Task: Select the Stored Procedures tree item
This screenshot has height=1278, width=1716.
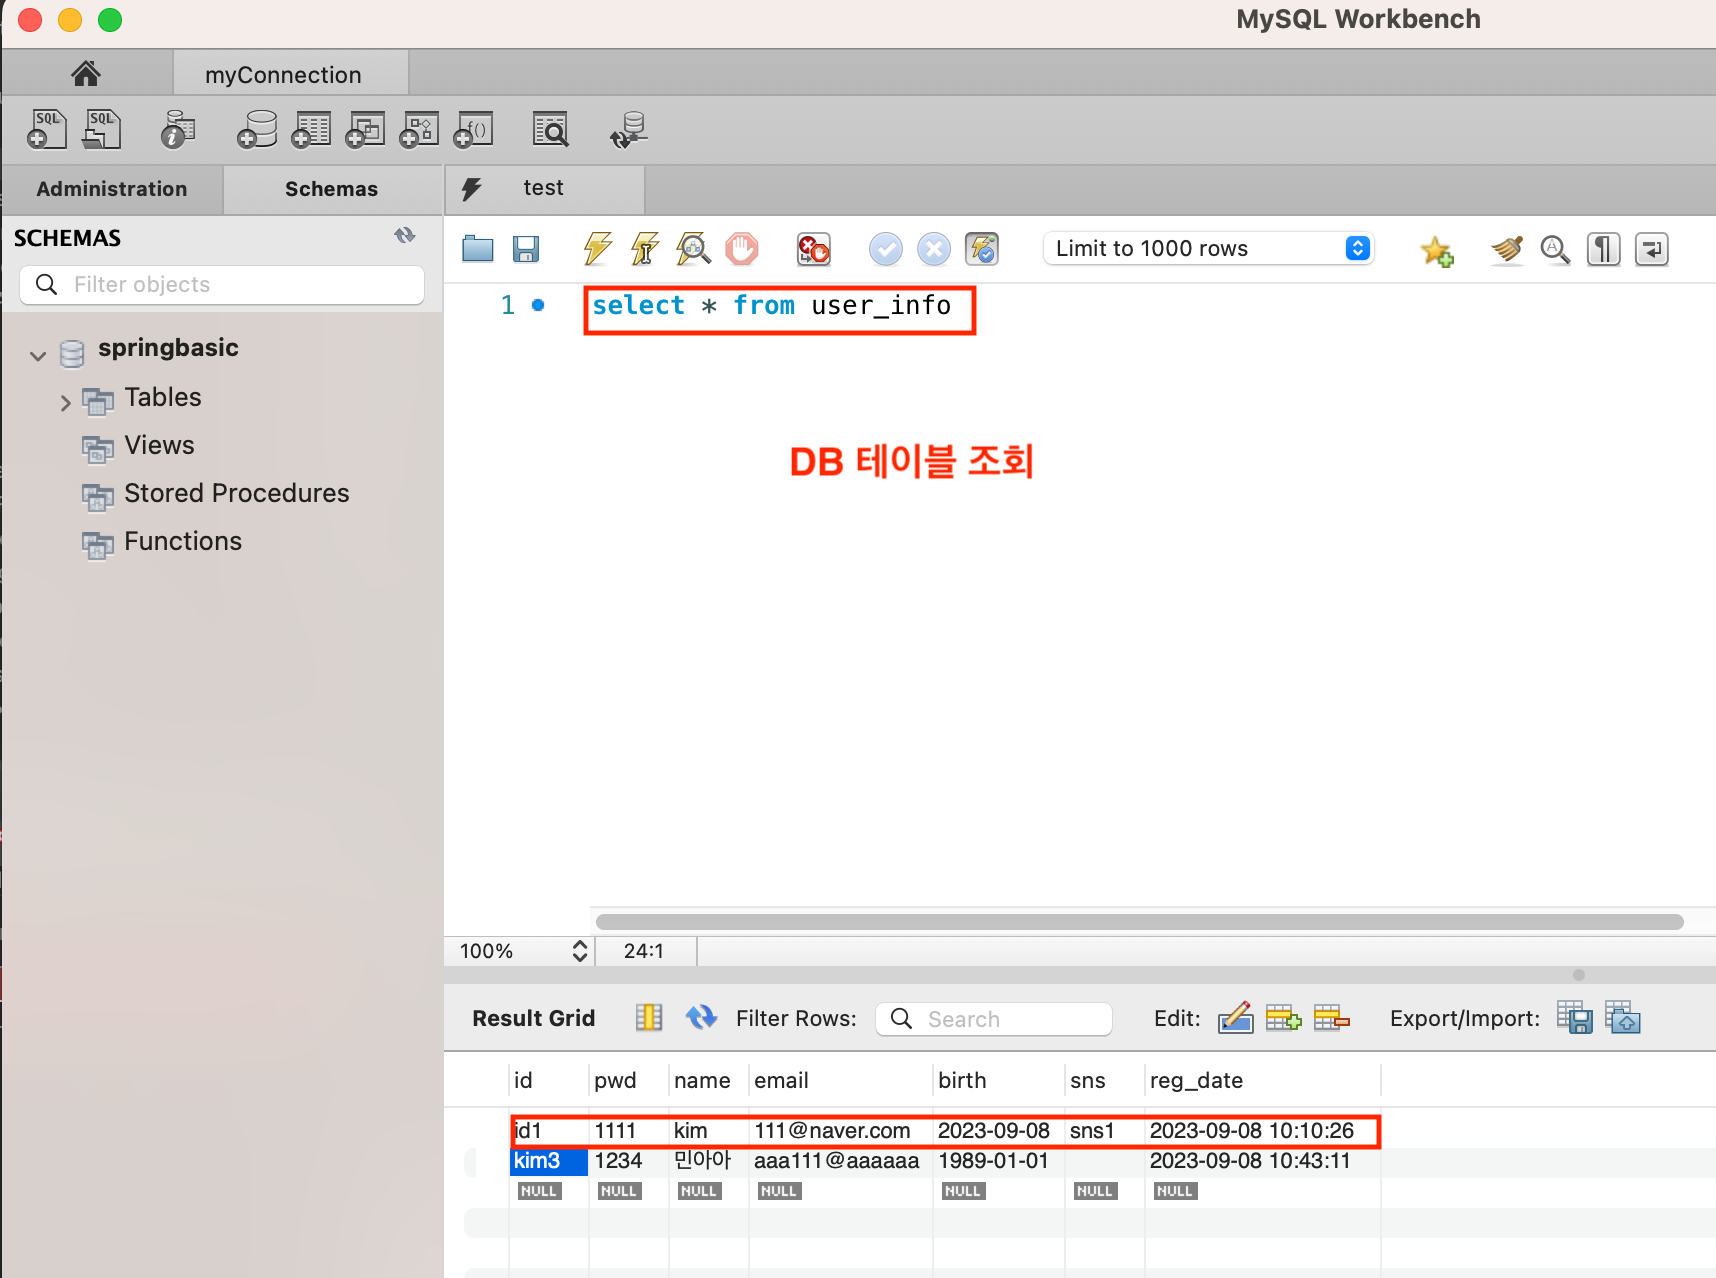Action: (237, 493)
